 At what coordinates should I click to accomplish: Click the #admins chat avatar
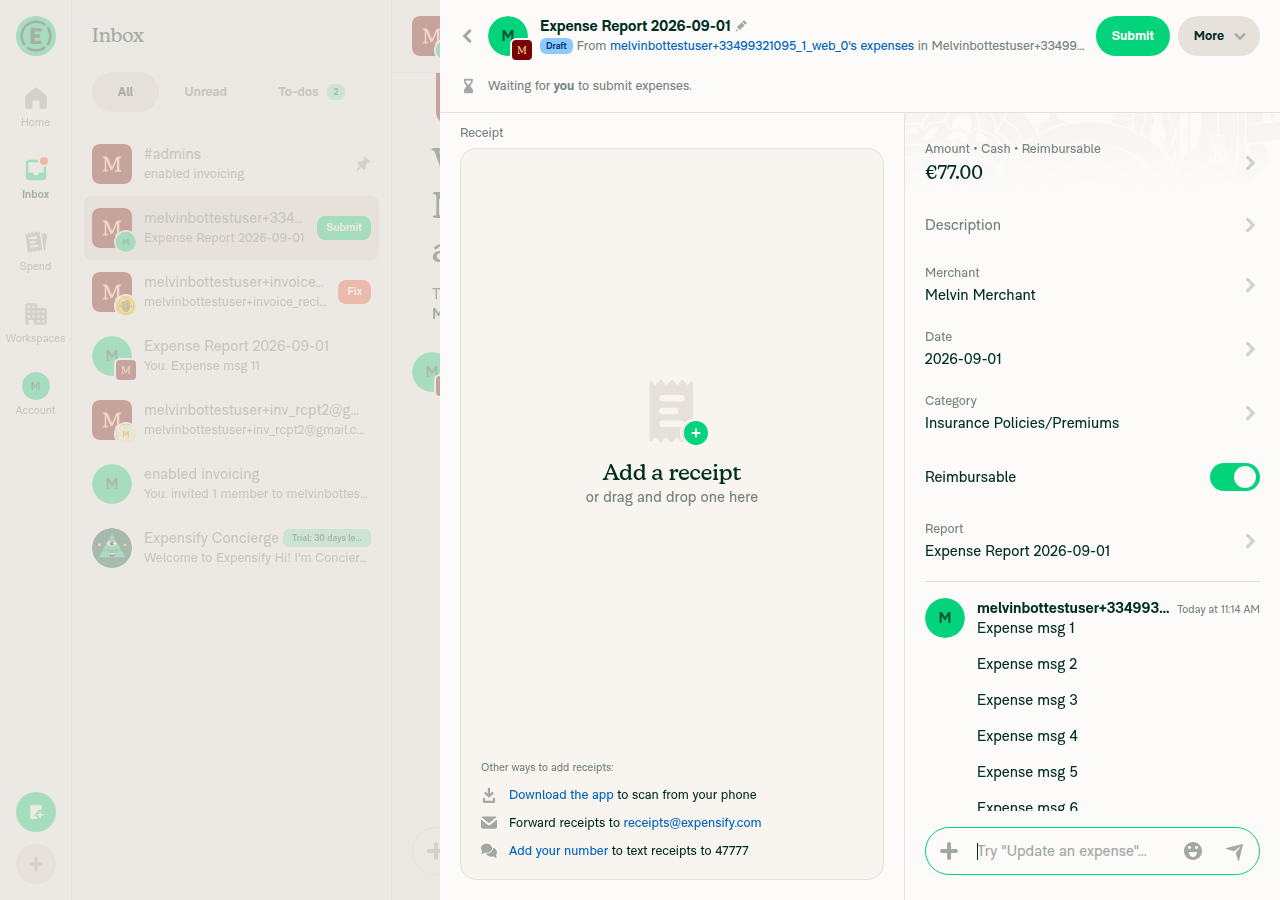(x=112, y=164)
